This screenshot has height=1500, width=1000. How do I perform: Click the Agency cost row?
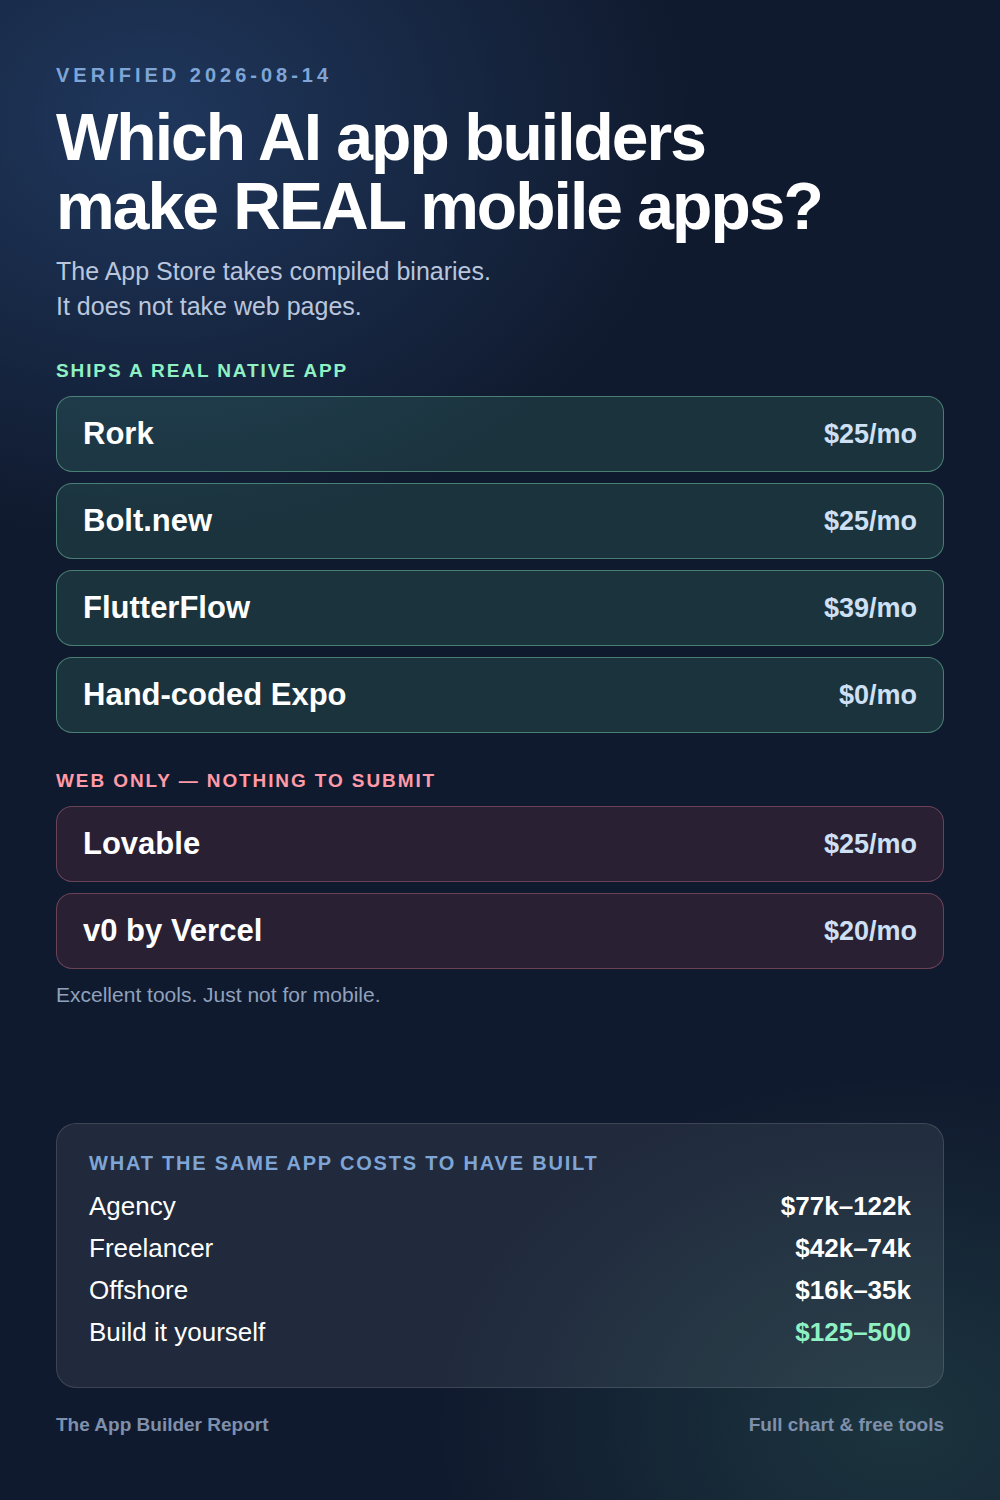(500, 1206)
